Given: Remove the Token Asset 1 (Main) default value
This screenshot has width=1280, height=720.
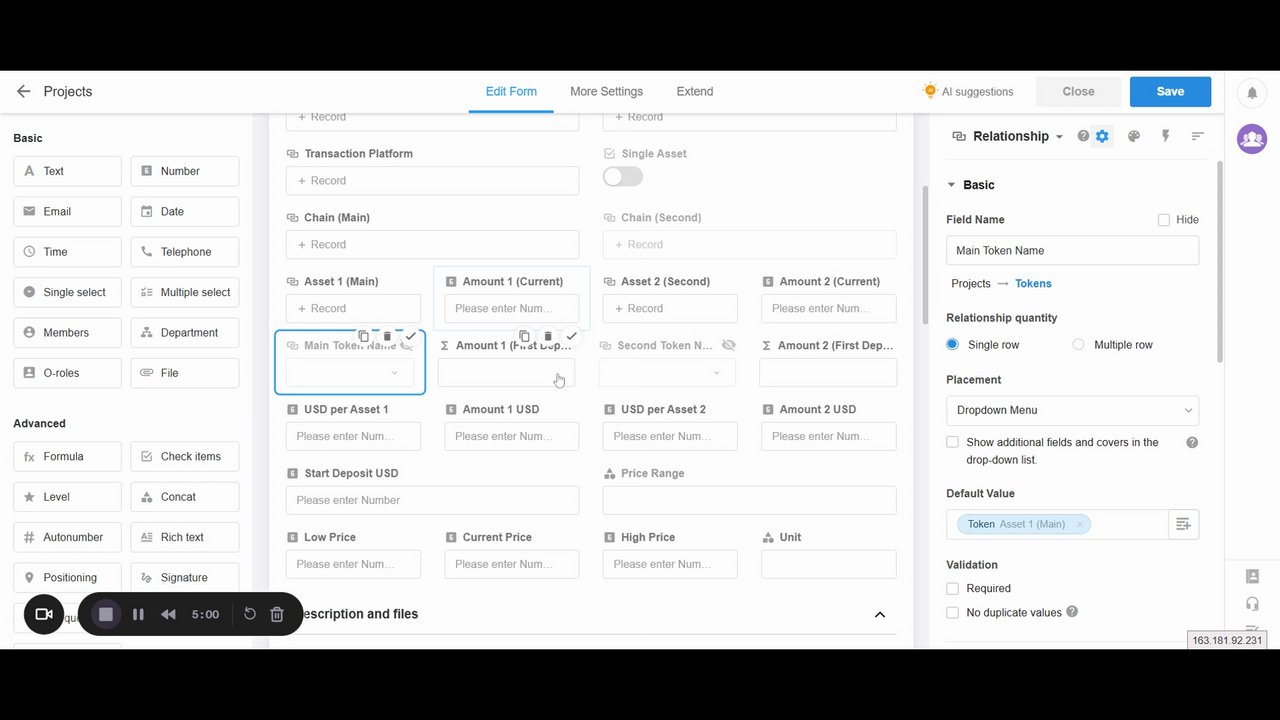Looking at the screenshot, I should (1080, 524).
